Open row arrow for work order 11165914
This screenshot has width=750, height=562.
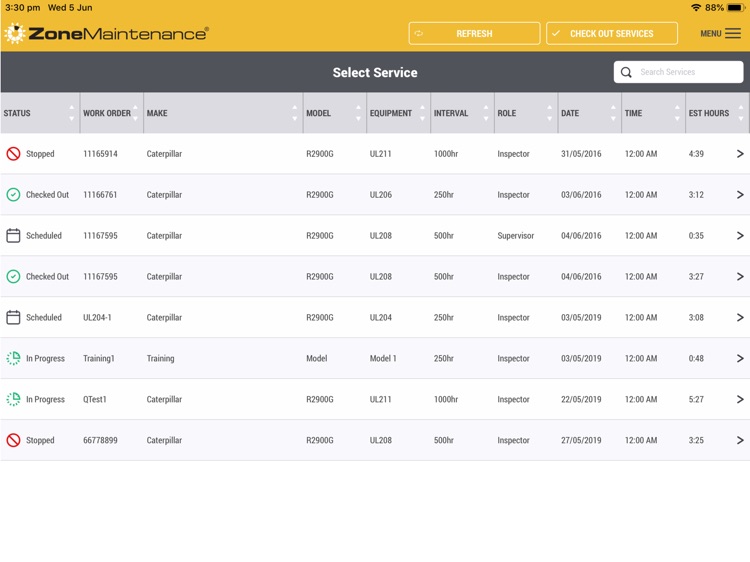click(740, 154)
